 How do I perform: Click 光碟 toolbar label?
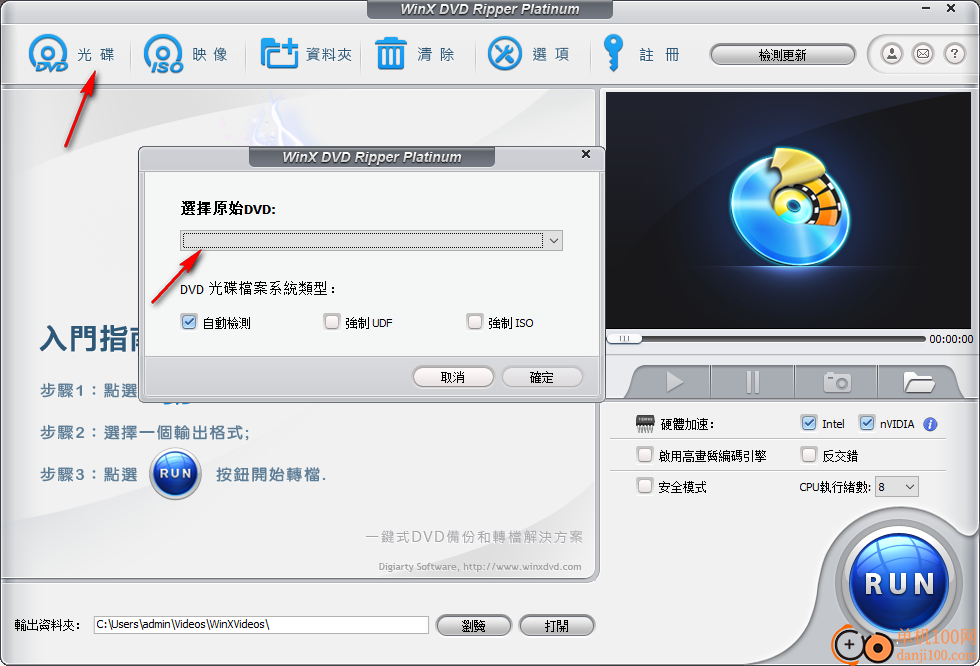tap(96, 55)
